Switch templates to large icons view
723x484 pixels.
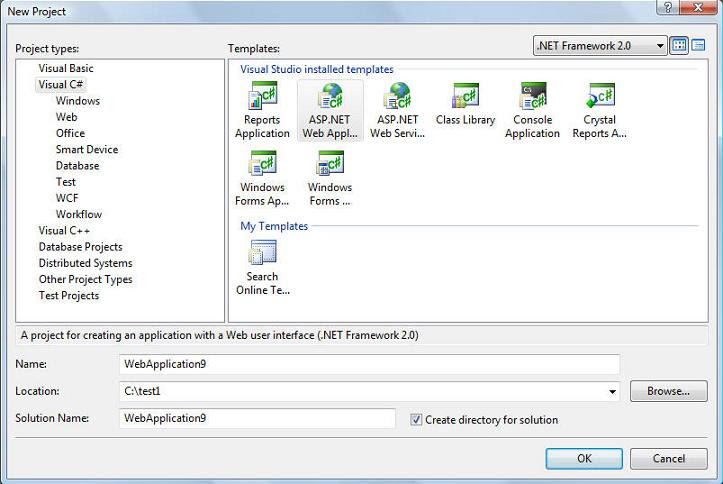point(679,45)
